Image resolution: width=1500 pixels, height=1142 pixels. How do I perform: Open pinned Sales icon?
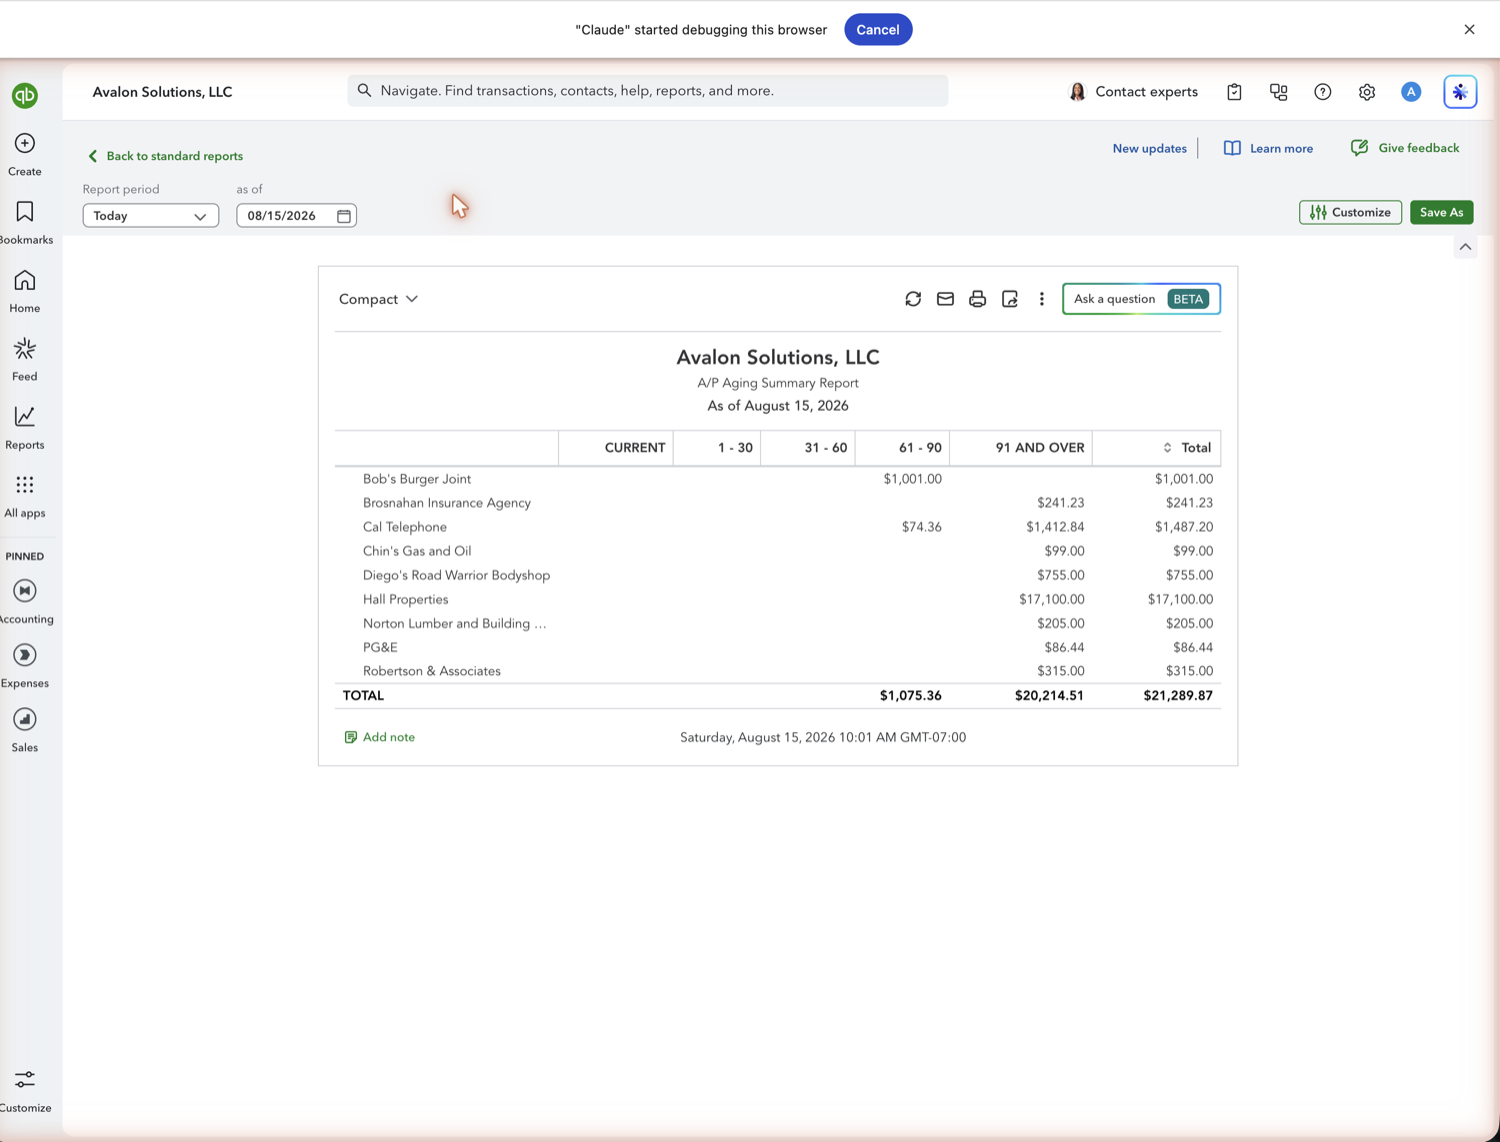click(x=25, y=719)
